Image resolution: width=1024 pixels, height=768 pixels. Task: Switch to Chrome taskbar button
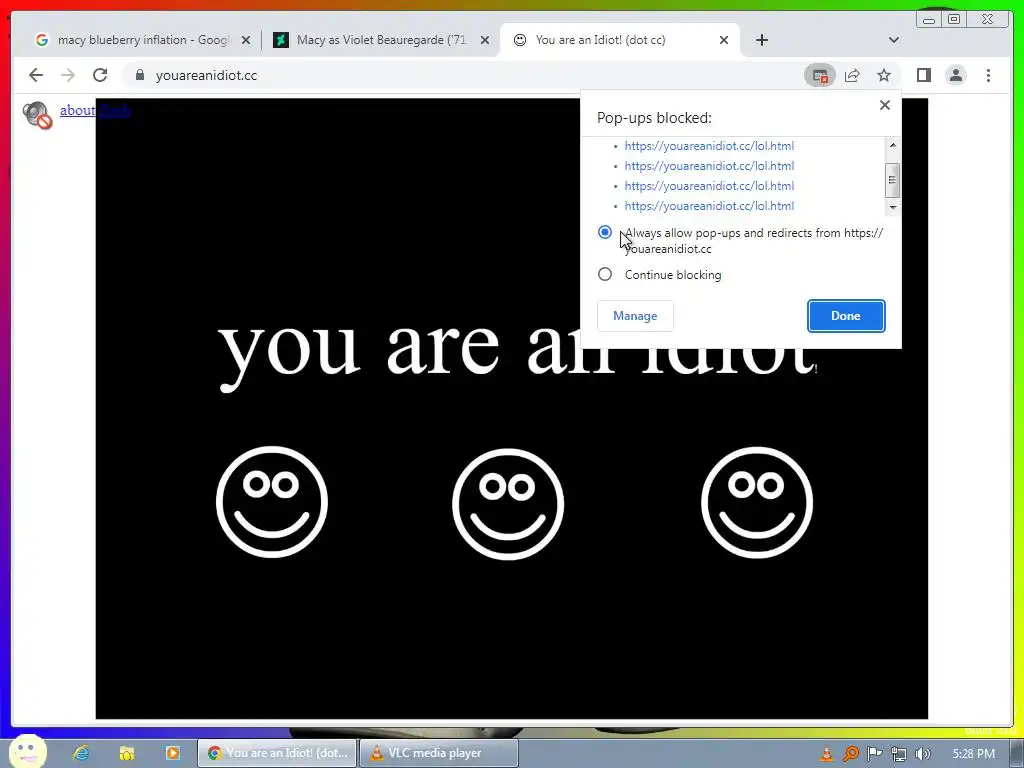point(278,753)
